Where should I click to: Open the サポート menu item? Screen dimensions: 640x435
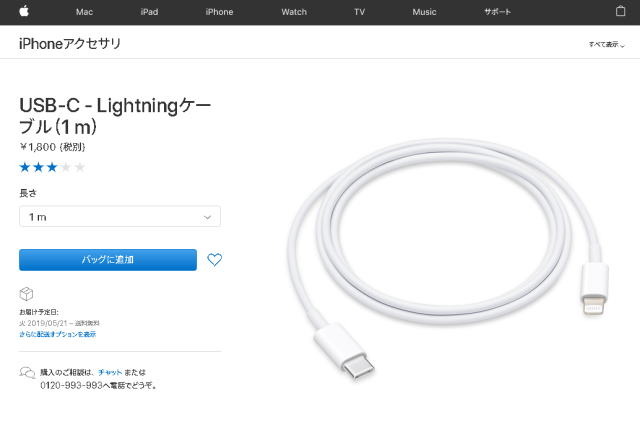click(x=497, y=12)
